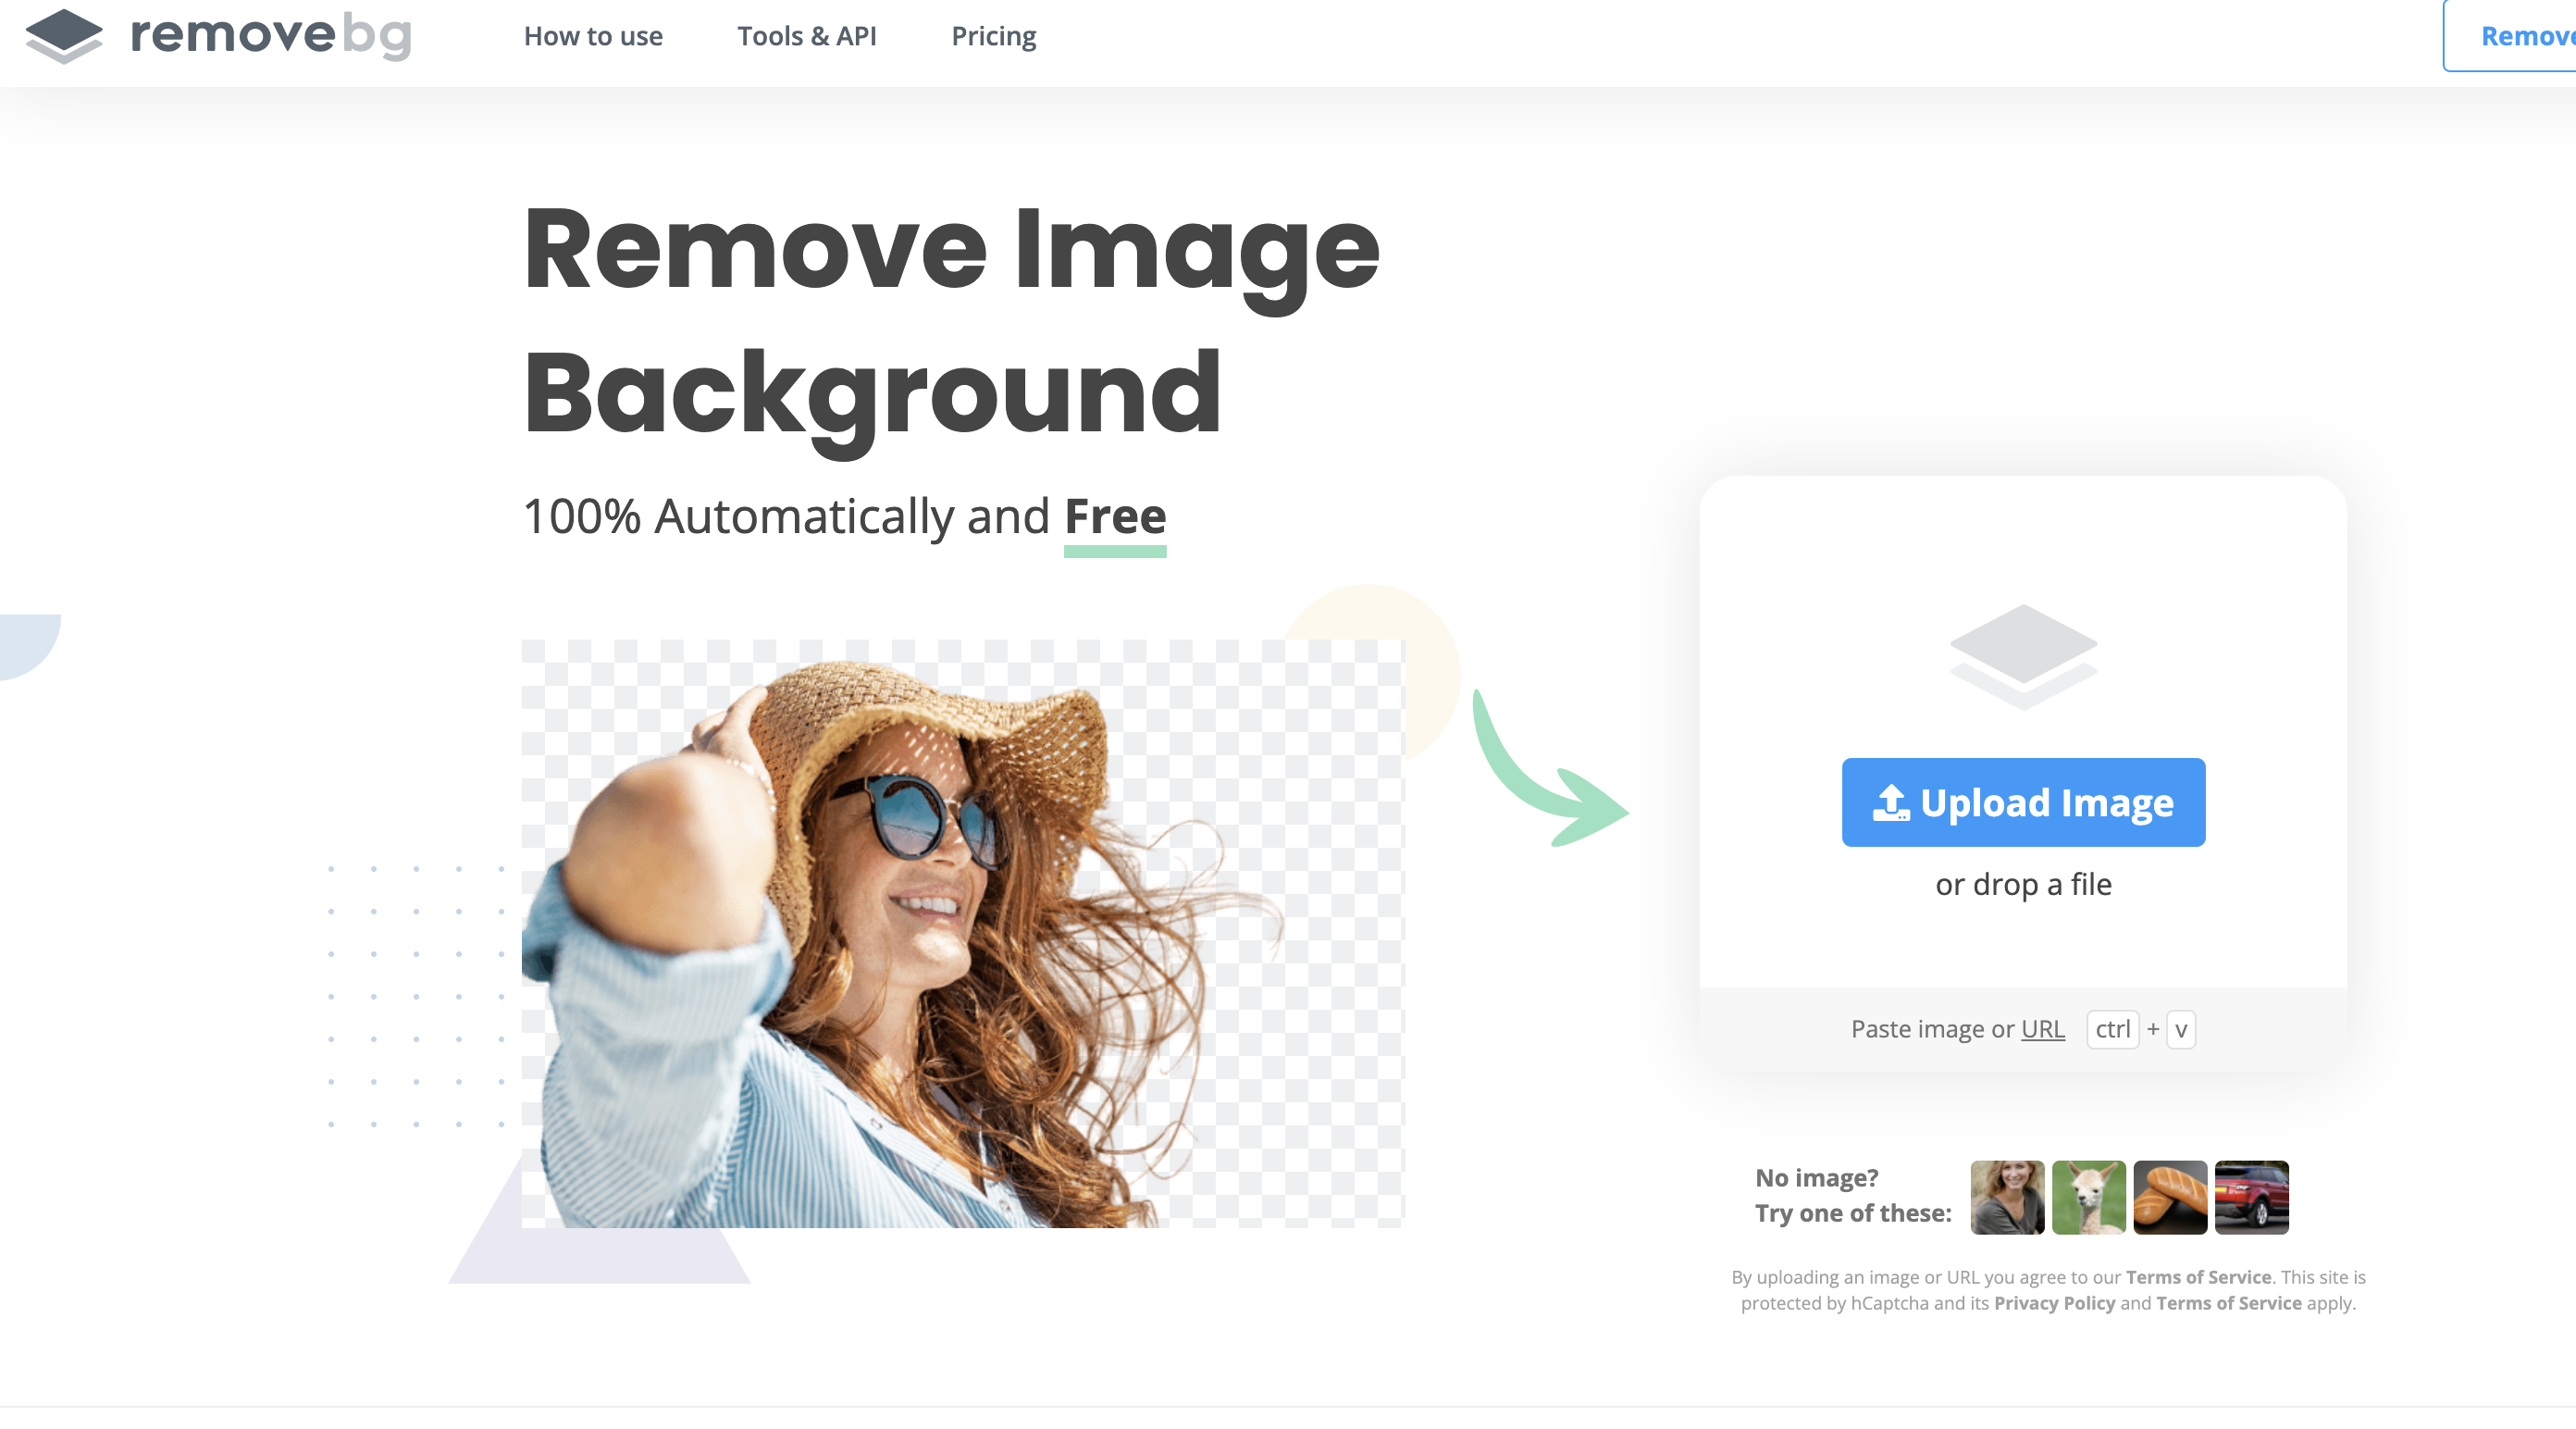Click the Privacy Policy link

point(2047,1302)
